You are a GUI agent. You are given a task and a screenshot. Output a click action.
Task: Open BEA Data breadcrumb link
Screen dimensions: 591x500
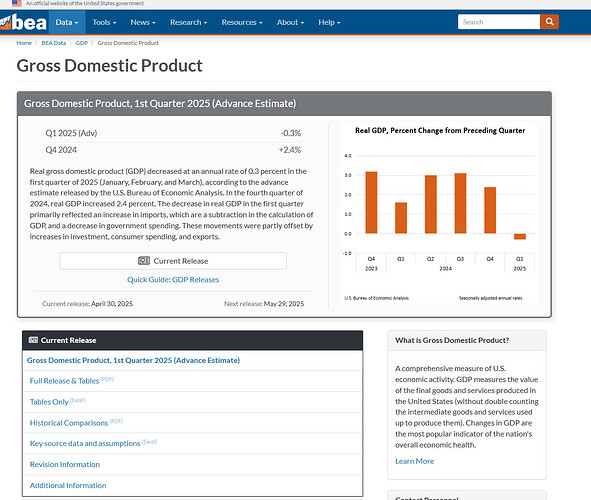(x=54, y=43)
